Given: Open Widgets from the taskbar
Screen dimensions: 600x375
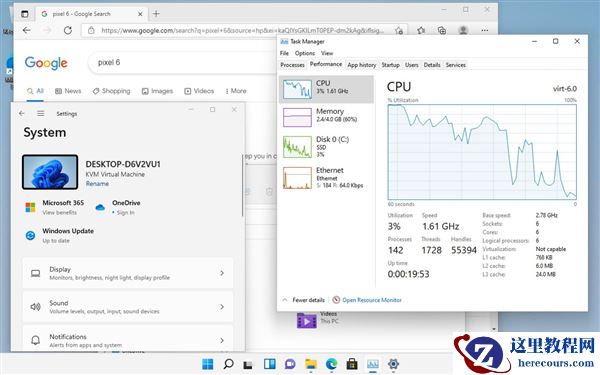Looking at the screenshot, I should pos(269,364).
